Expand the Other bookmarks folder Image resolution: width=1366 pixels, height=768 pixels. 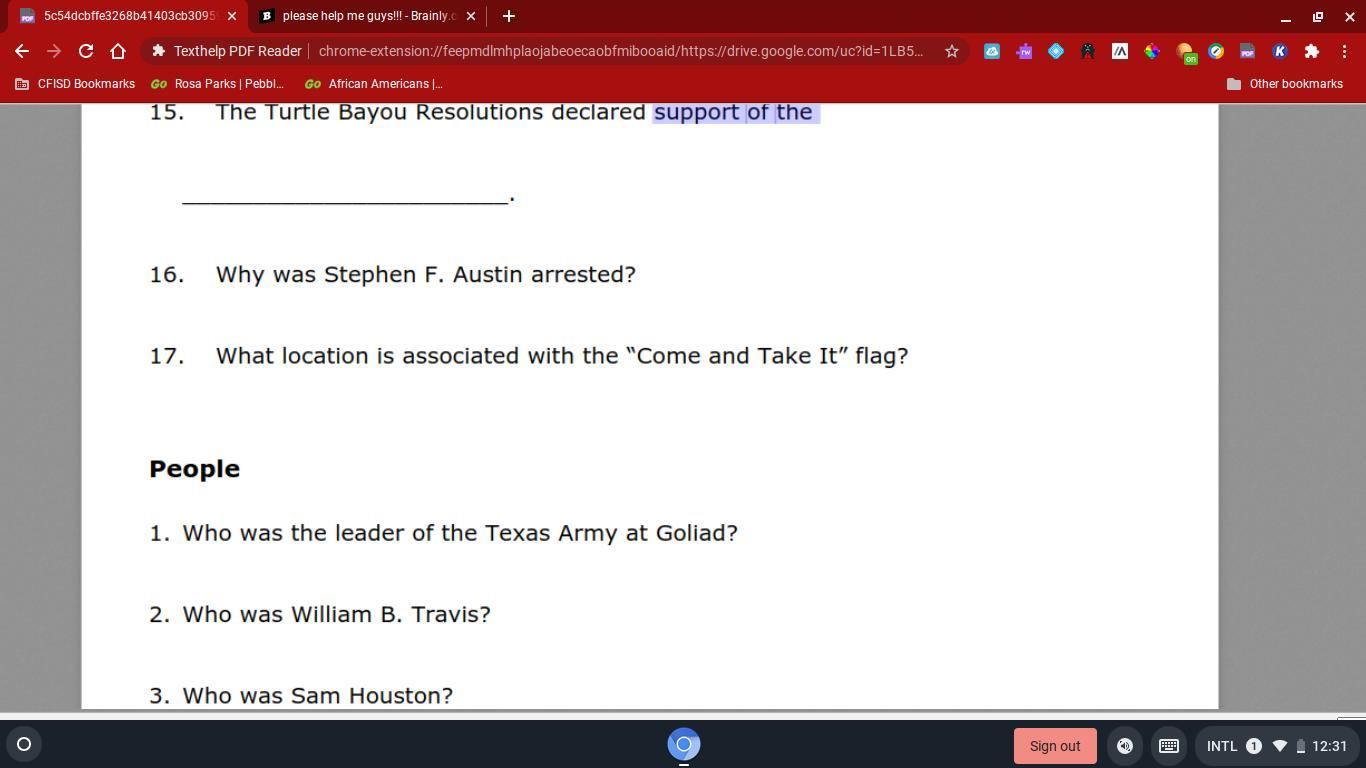point(1284,84)
